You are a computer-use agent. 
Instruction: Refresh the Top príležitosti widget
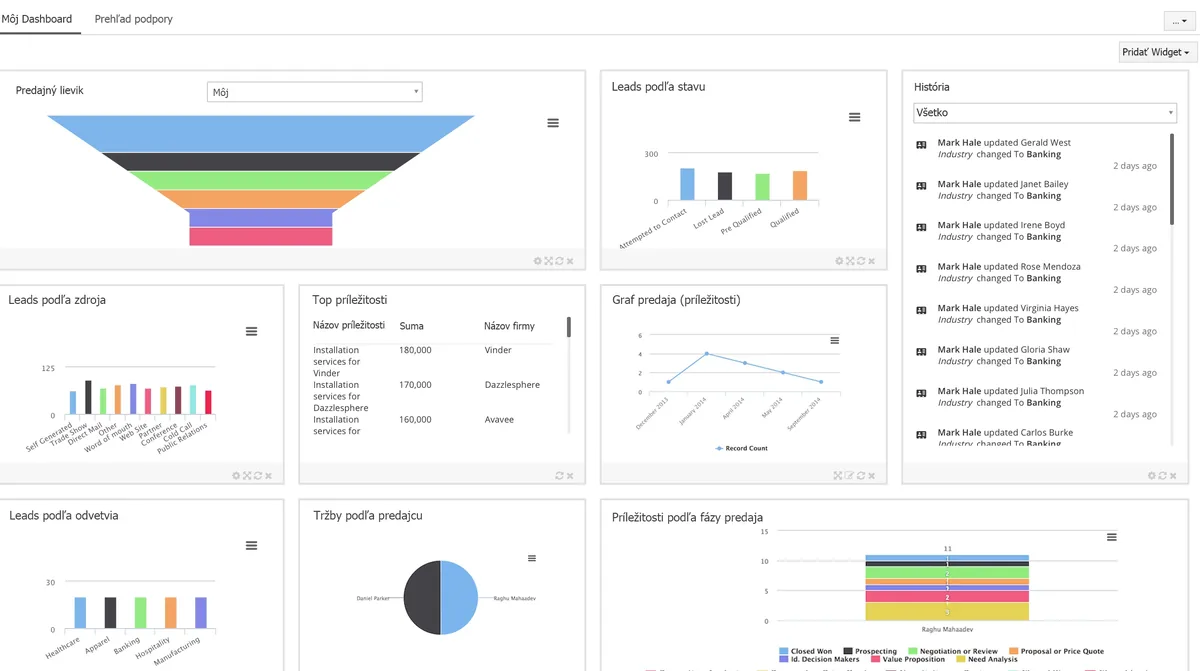(559, 476)
